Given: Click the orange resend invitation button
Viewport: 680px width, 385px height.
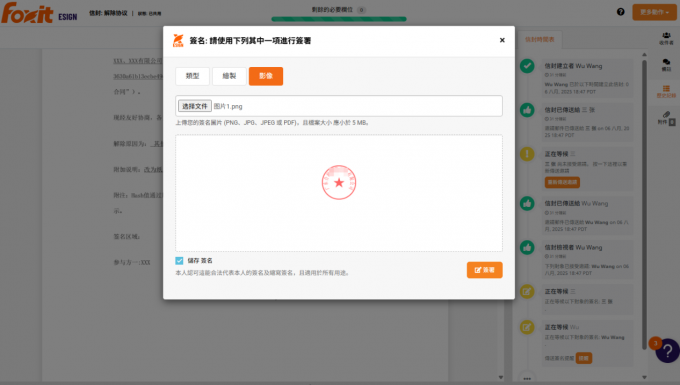Looking at the screenshot, I should point(562,182).
